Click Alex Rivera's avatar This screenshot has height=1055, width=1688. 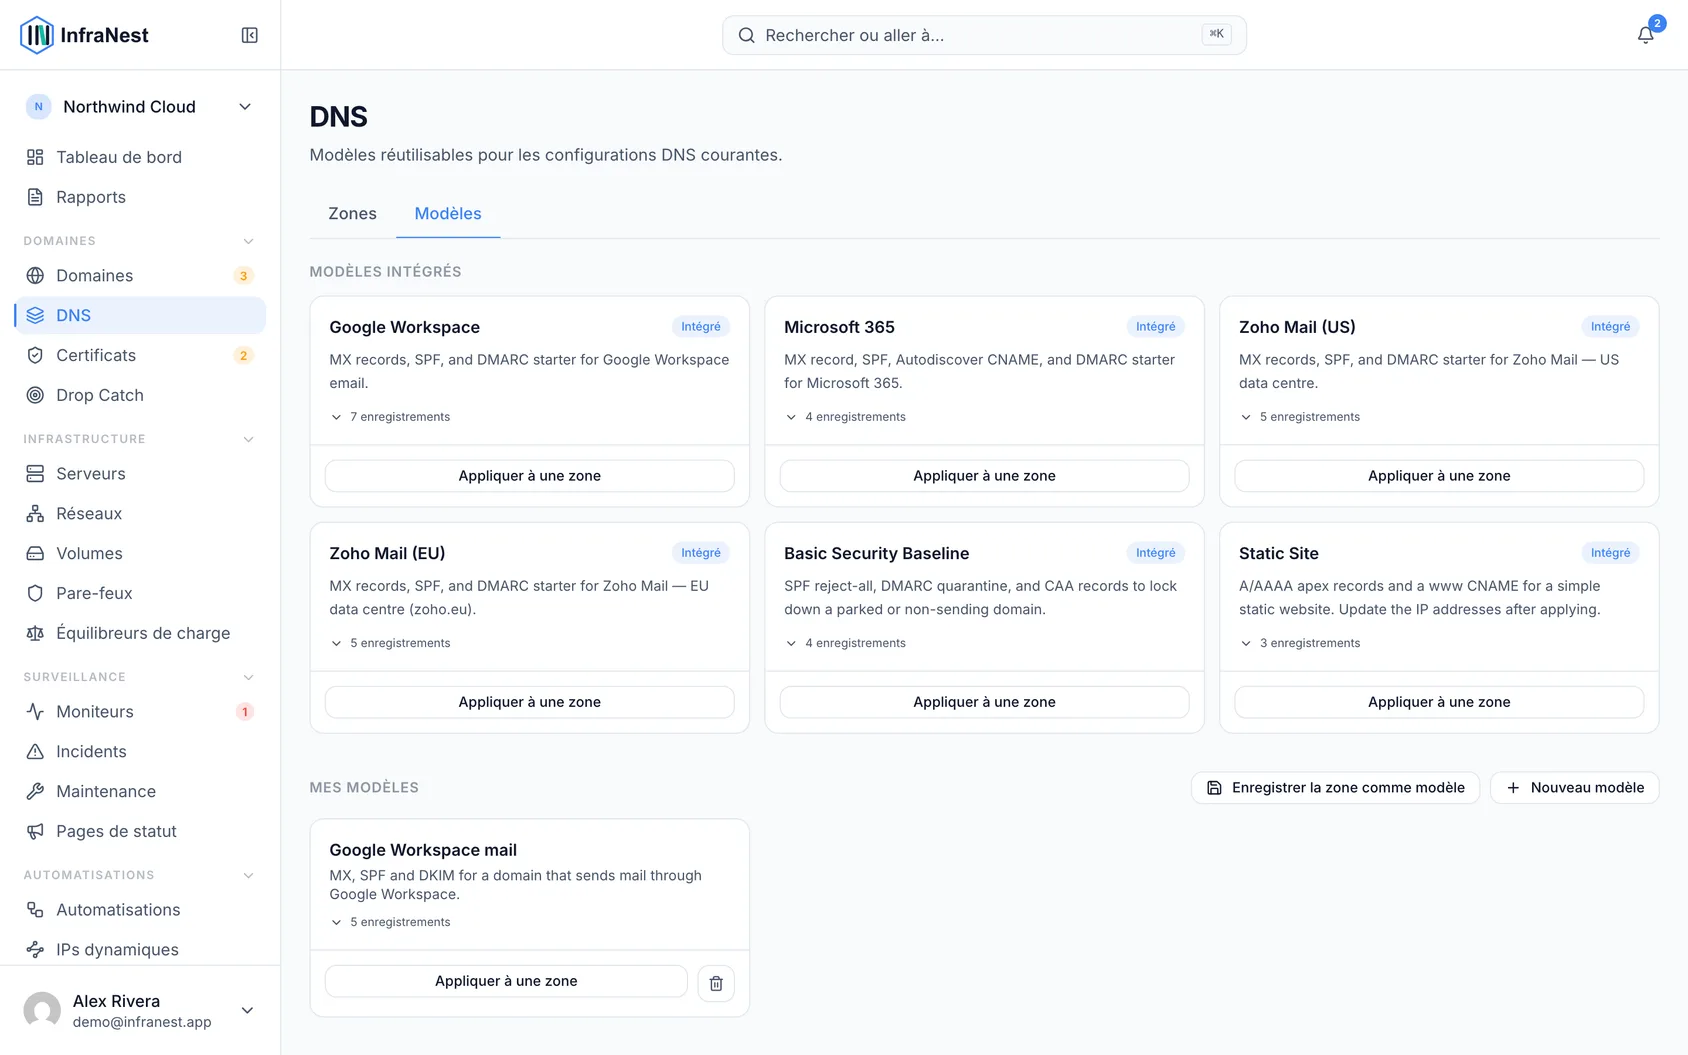tap(42, 1010)
